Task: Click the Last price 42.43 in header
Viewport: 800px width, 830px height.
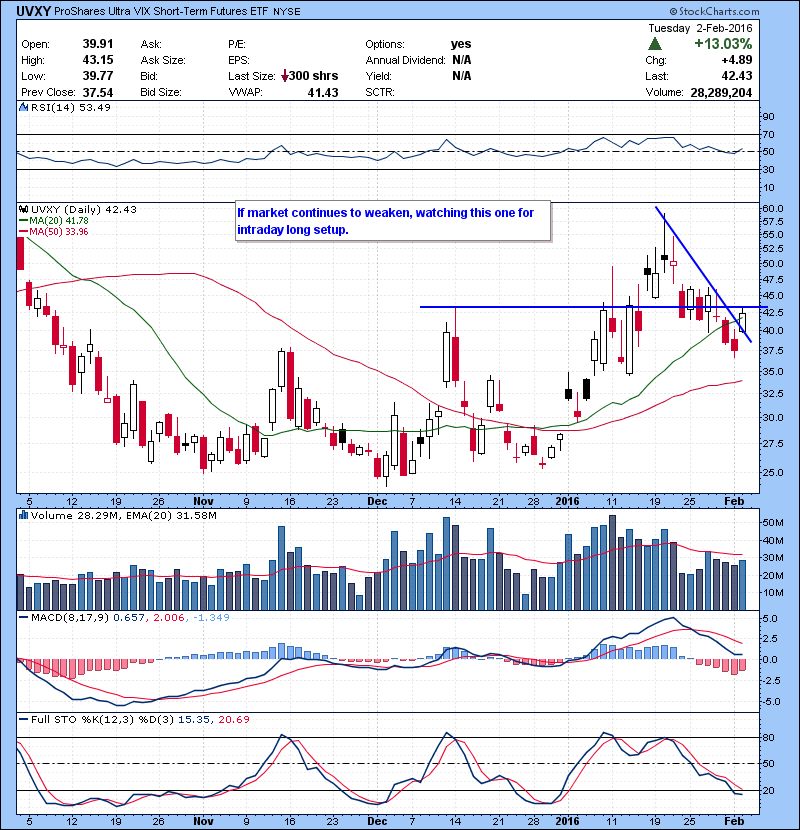Action: (736, 76)
